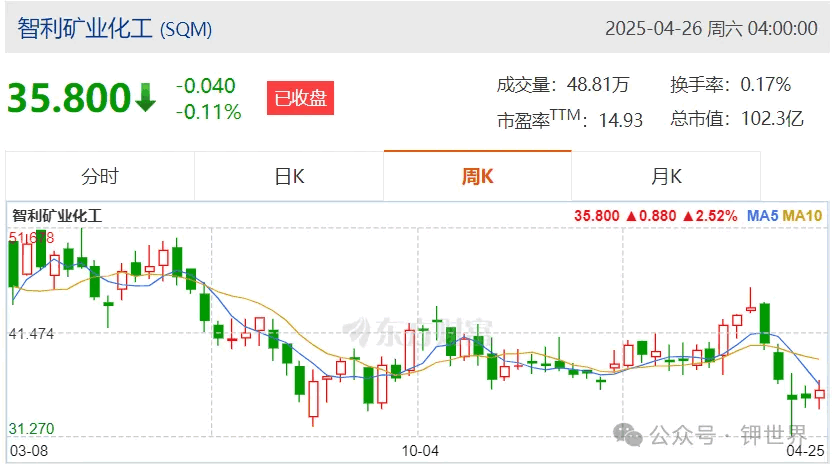Click the green down arrow beside 35.800
This screenshot has height=468, width=834.
(x=145, y=97)
